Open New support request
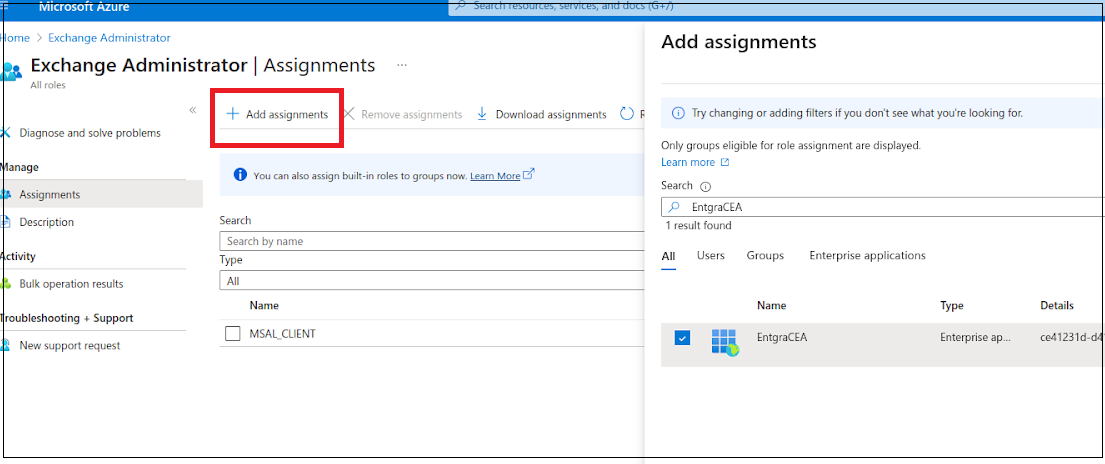 (70, 346)
